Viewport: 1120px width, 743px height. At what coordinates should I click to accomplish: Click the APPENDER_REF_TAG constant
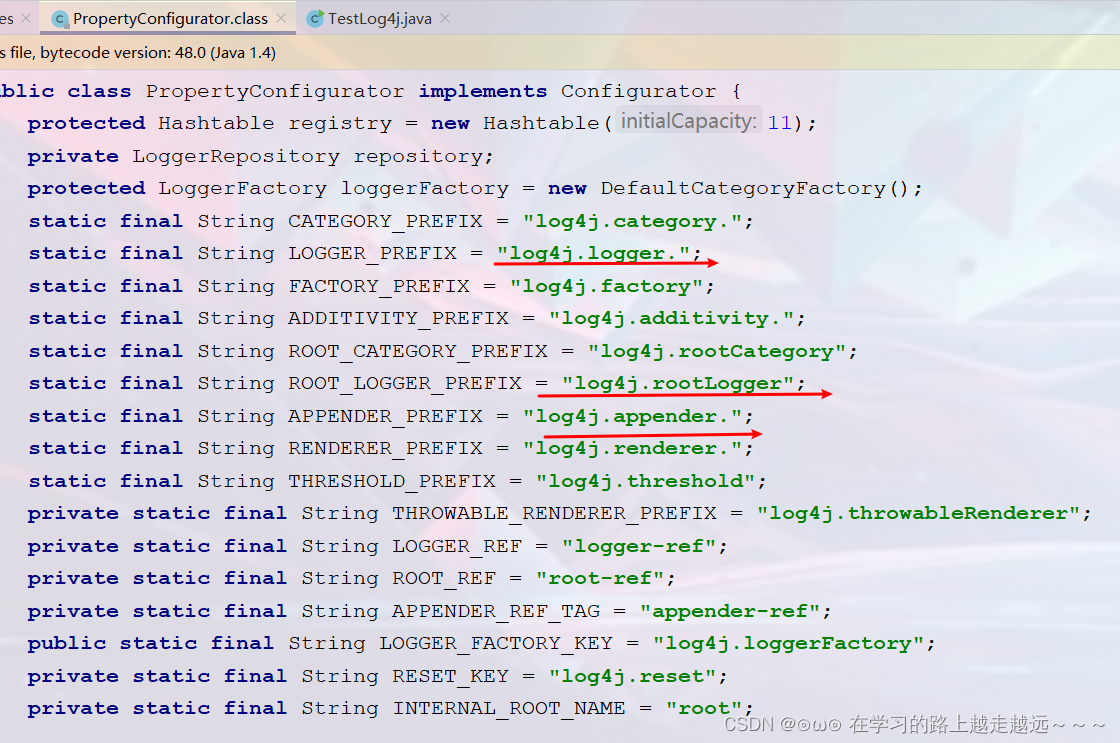[496, 612]
